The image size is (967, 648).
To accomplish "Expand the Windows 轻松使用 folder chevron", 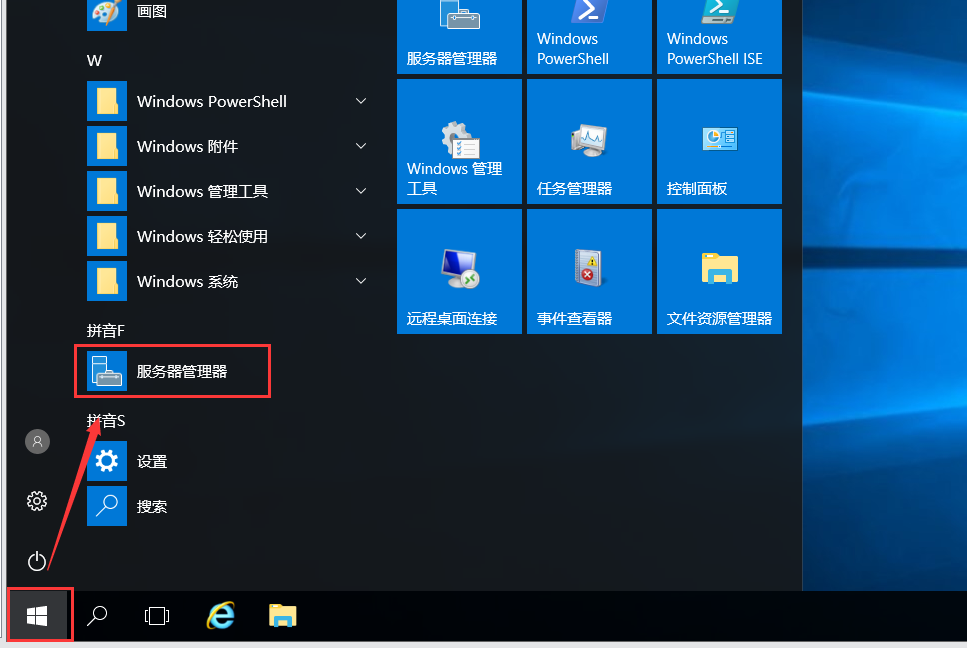I will pyautogui.click(x=361, y=236).
